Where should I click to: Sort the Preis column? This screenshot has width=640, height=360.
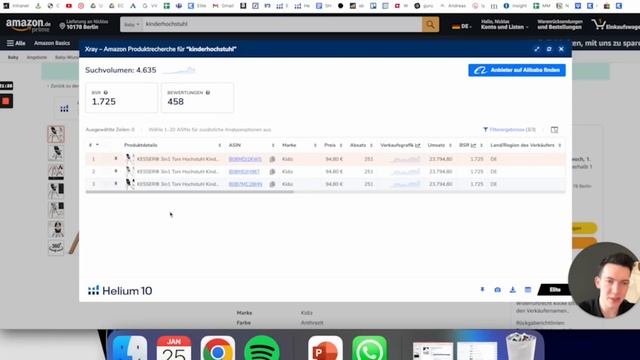[x=341, y=145]
